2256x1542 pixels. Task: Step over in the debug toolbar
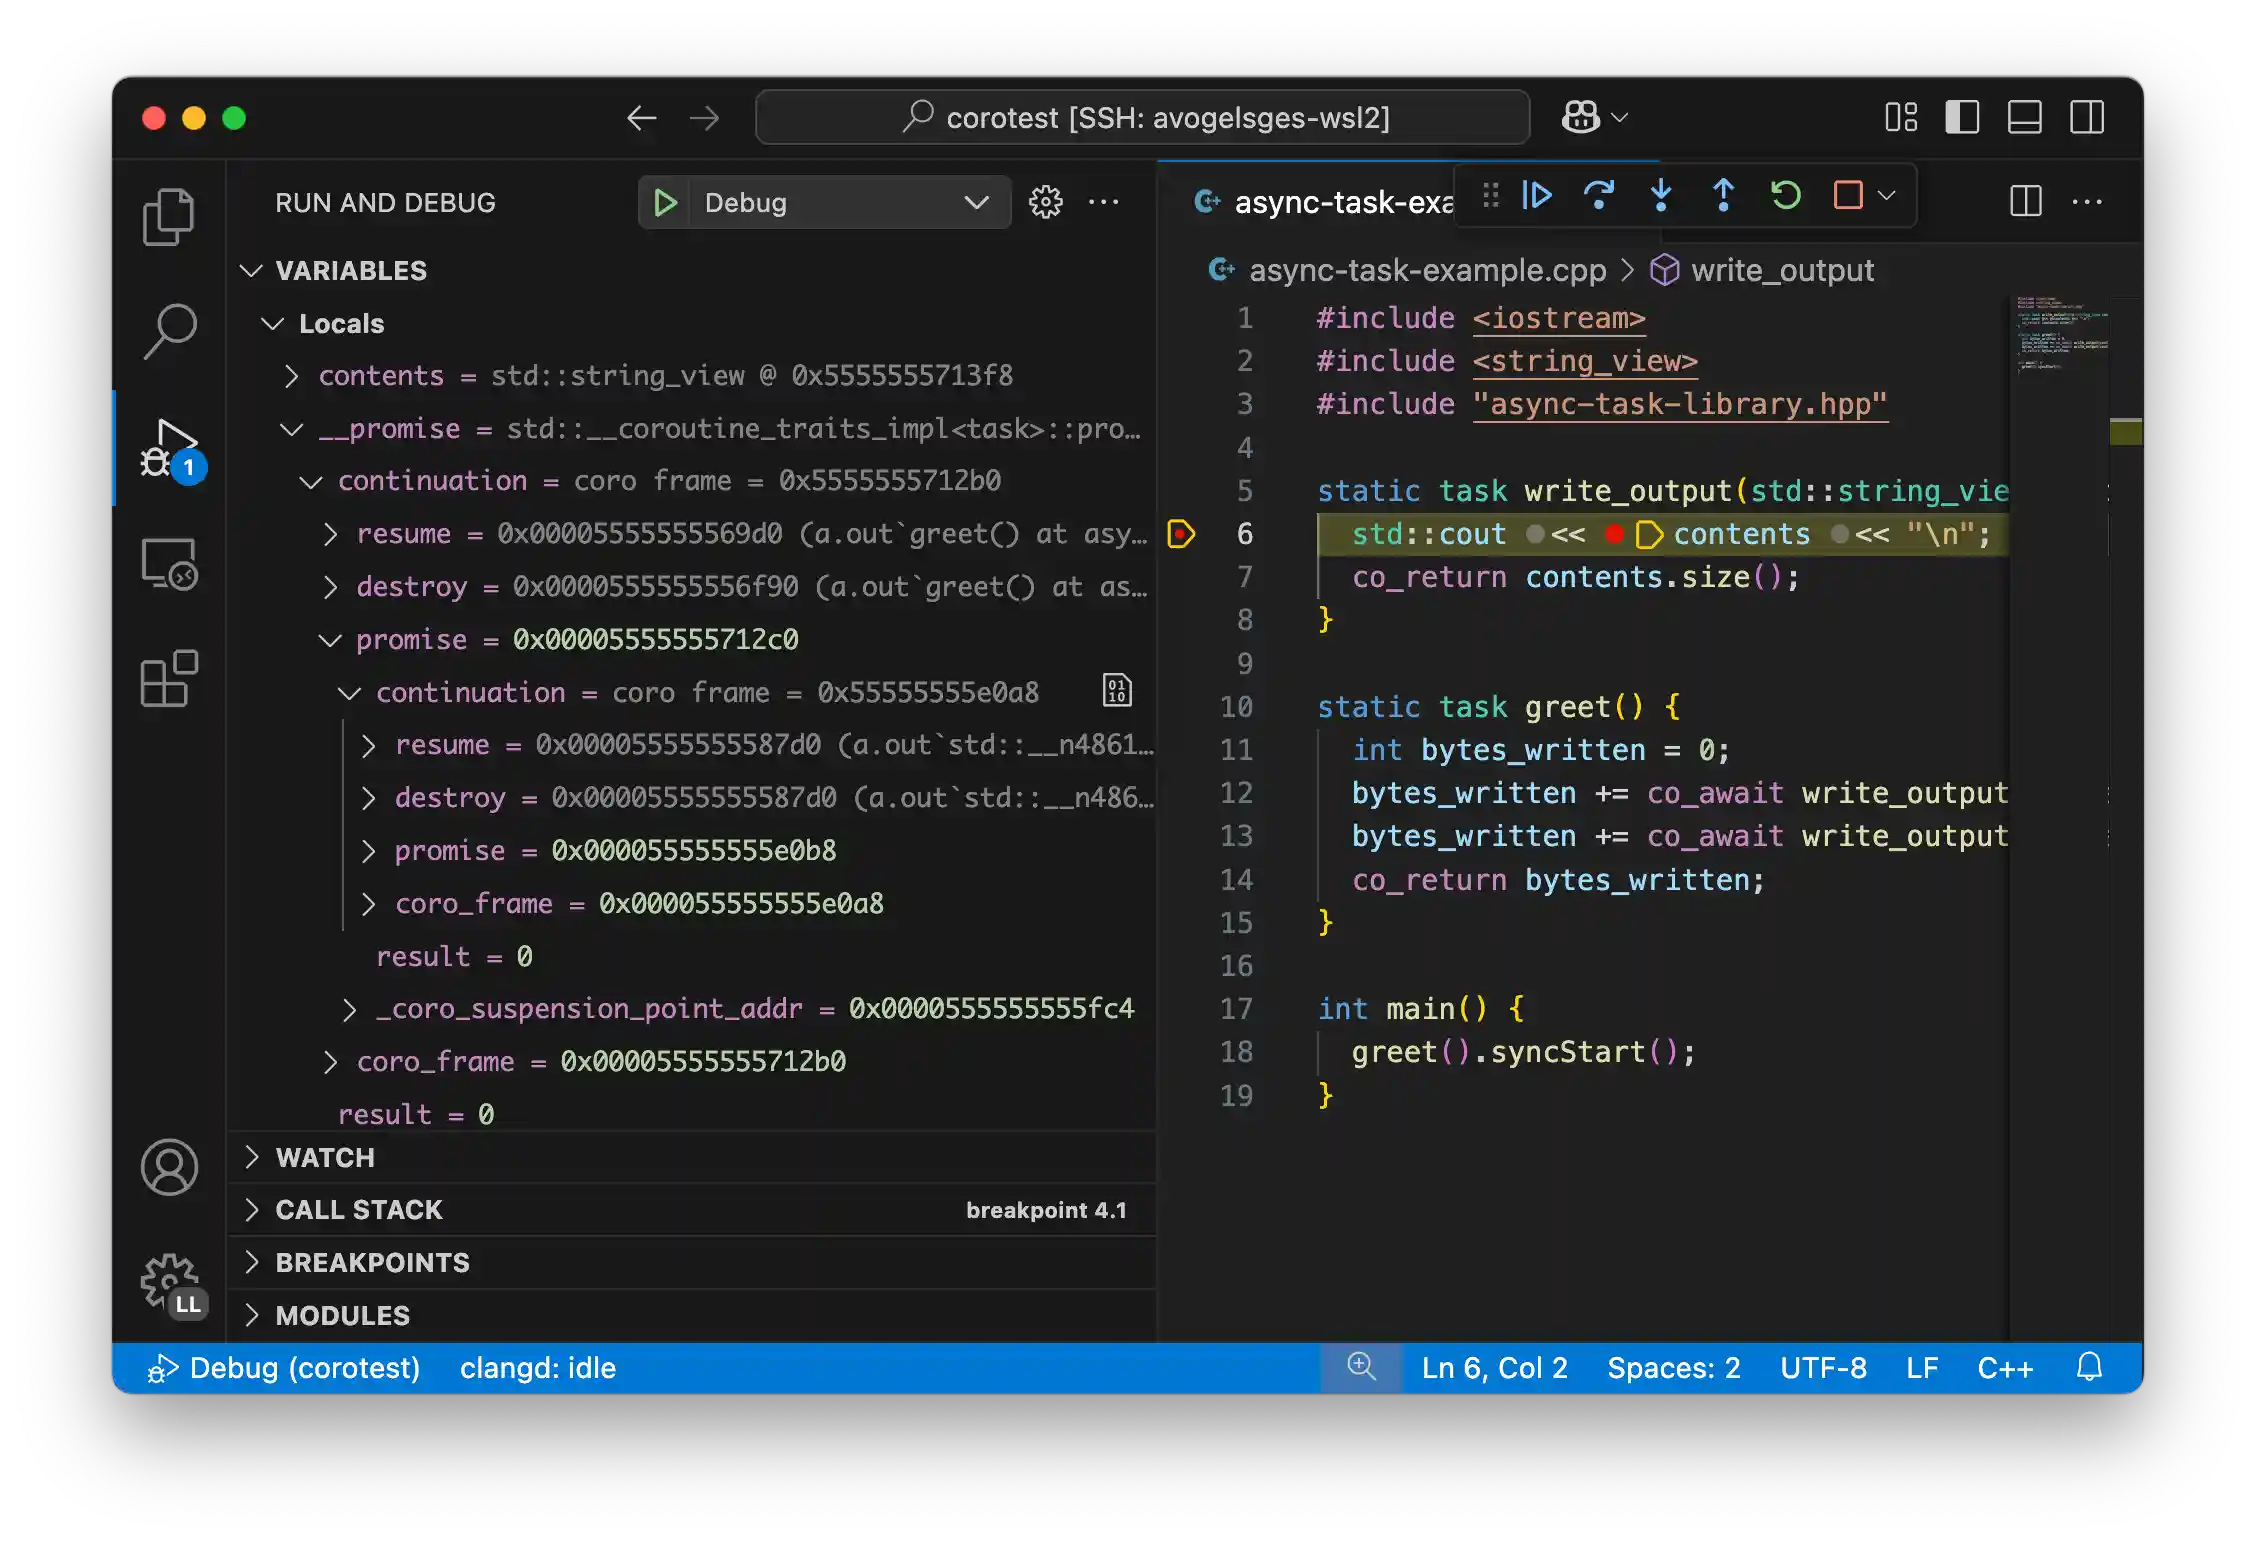[x=1599, y=195]
